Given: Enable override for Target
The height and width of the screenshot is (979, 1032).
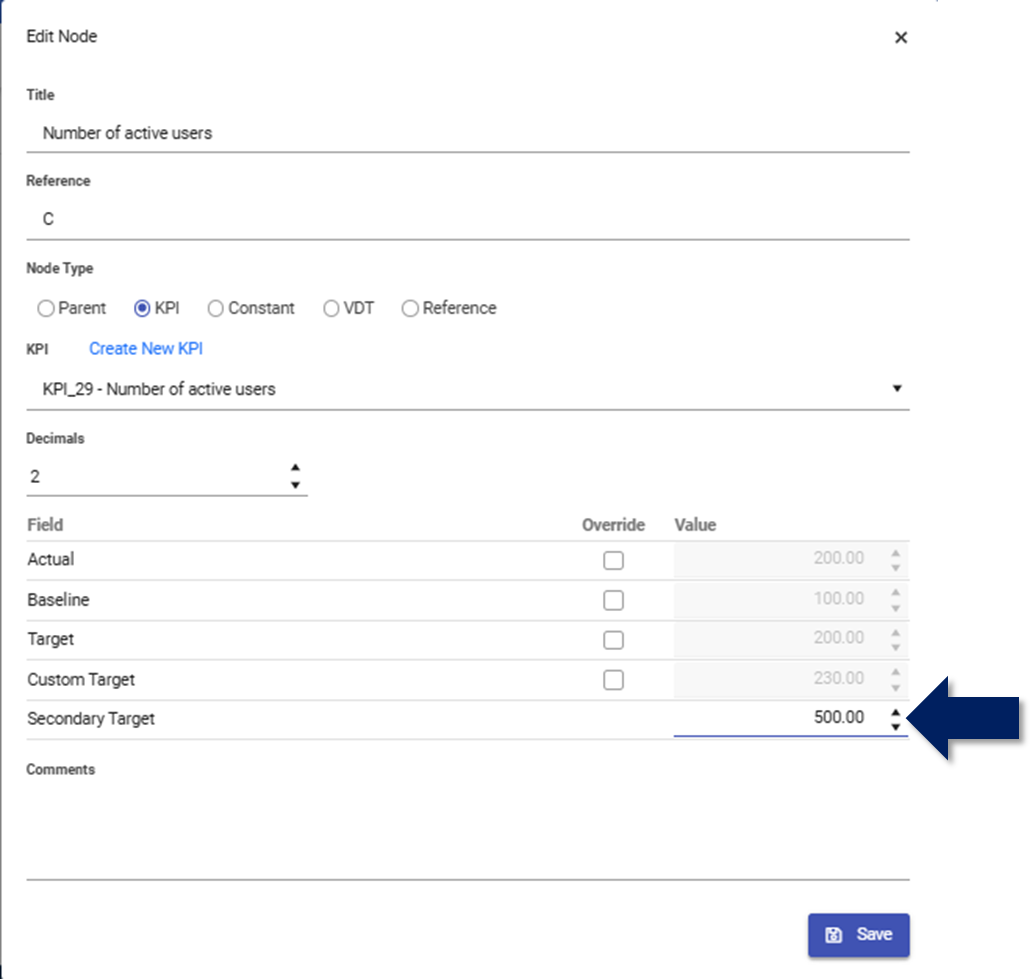Looking at the screenshot, I should (x=613, y=640).
